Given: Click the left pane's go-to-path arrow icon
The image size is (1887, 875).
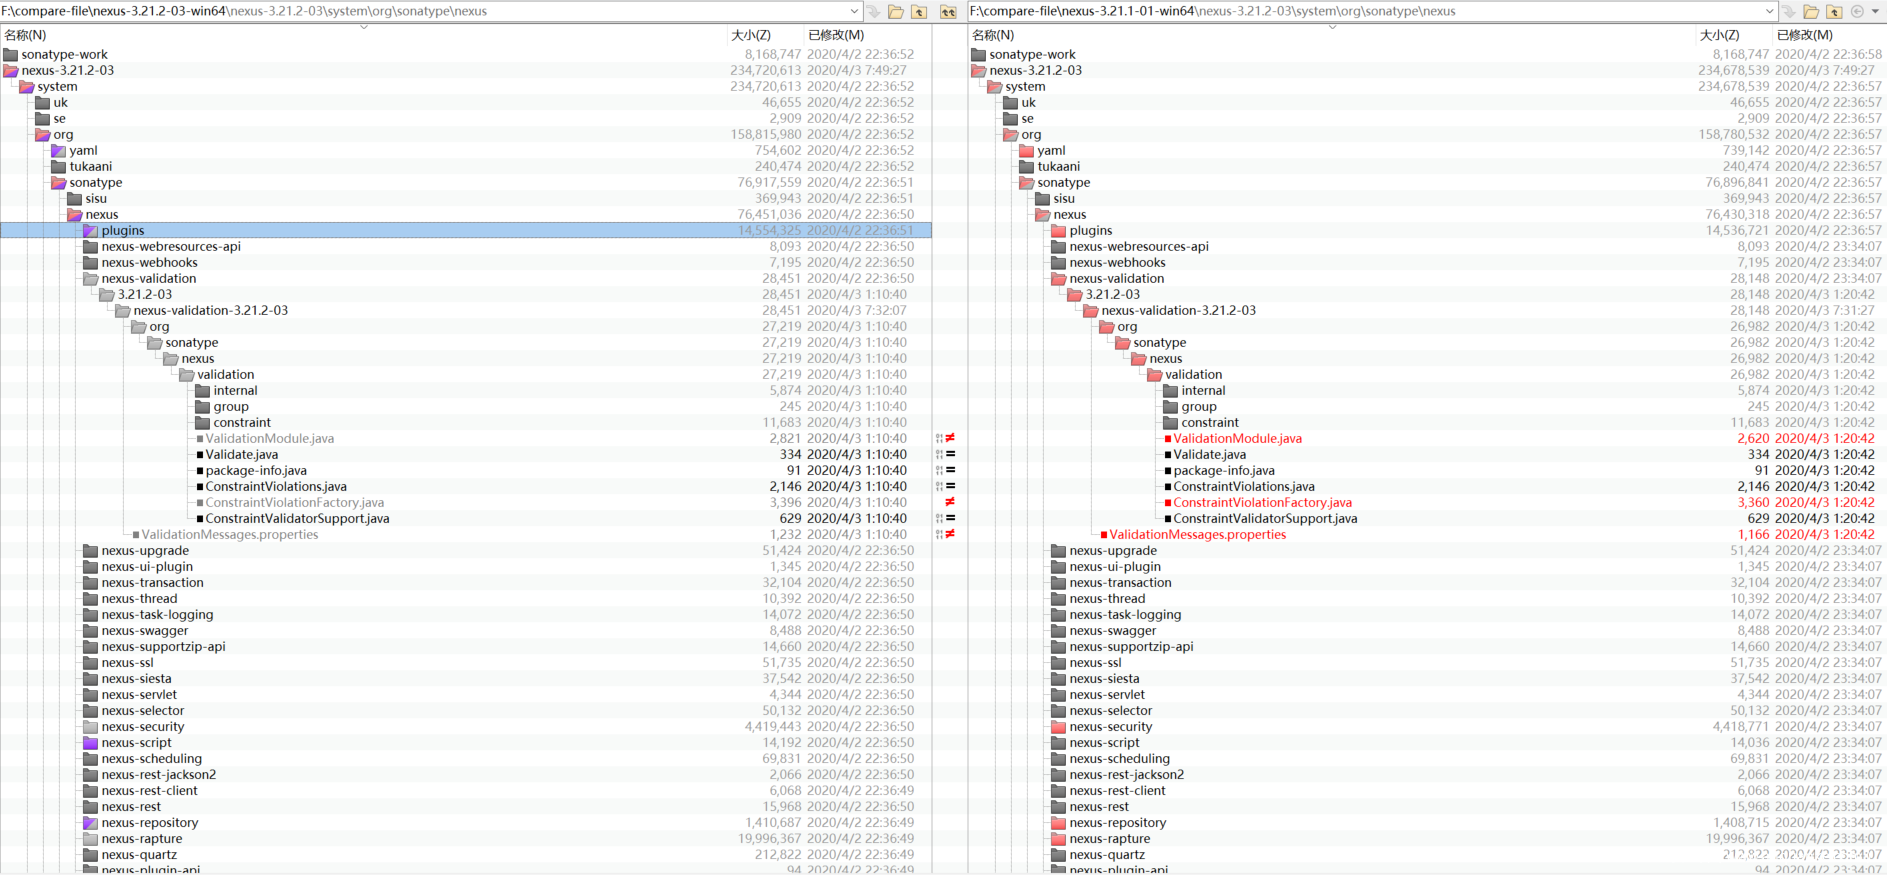Looking at the screenshot, I should click(x=874, y=12).
